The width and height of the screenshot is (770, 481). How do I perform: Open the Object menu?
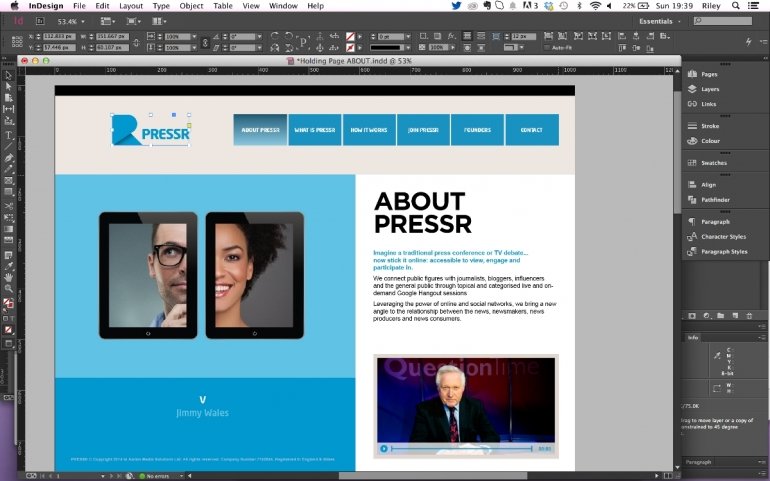191,6
